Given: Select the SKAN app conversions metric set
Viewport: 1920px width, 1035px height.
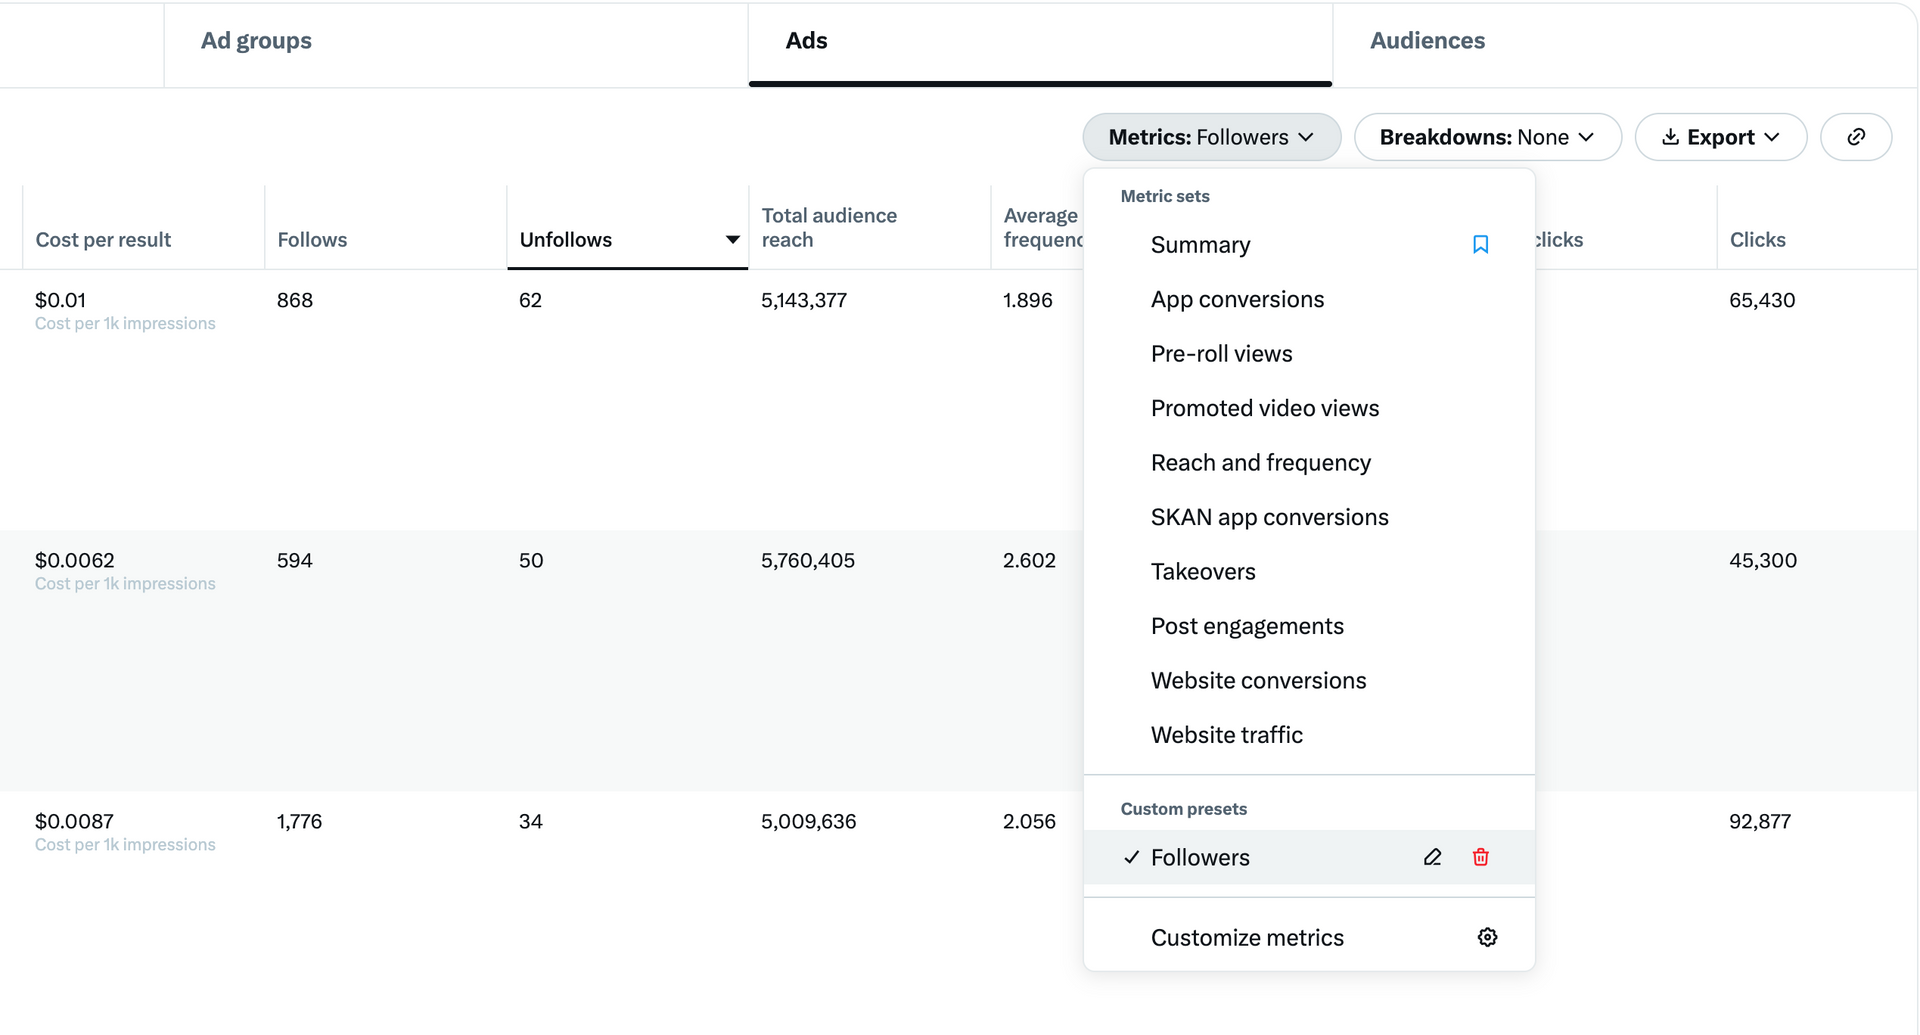Looking at the screenshot, I should 1269,517.
